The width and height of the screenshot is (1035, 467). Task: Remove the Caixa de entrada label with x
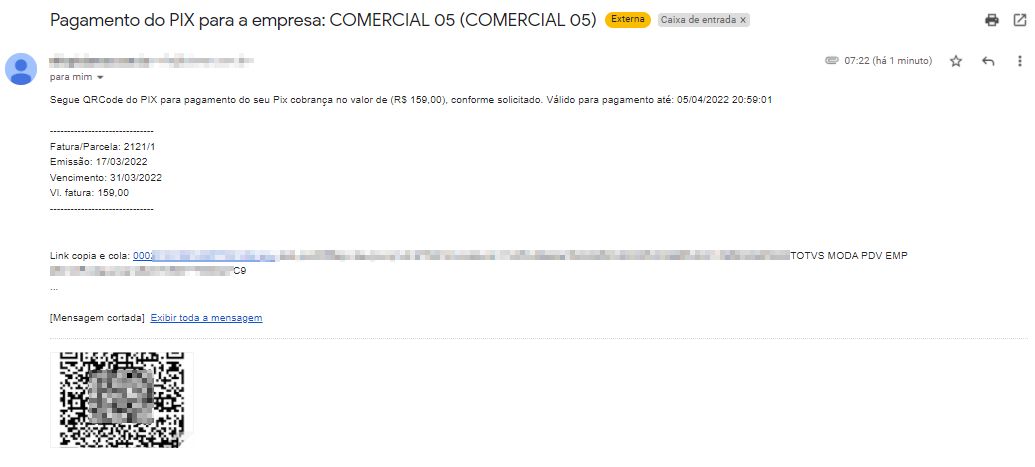click(743, 20)
